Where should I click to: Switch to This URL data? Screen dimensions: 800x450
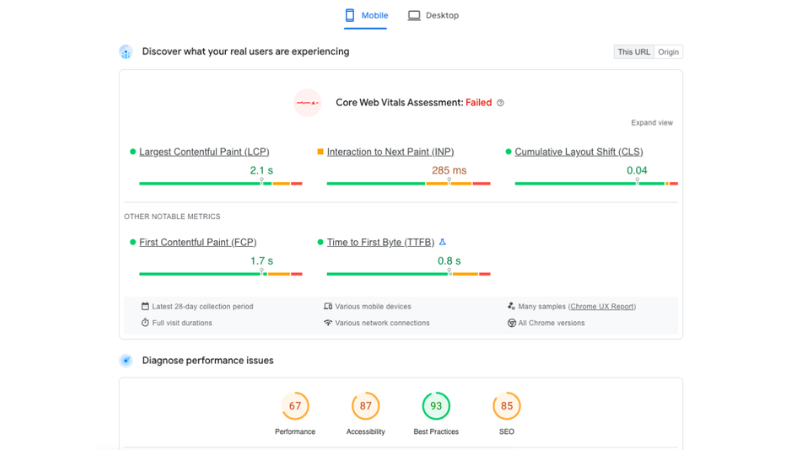pyautogui.click(x=633, y=52)
